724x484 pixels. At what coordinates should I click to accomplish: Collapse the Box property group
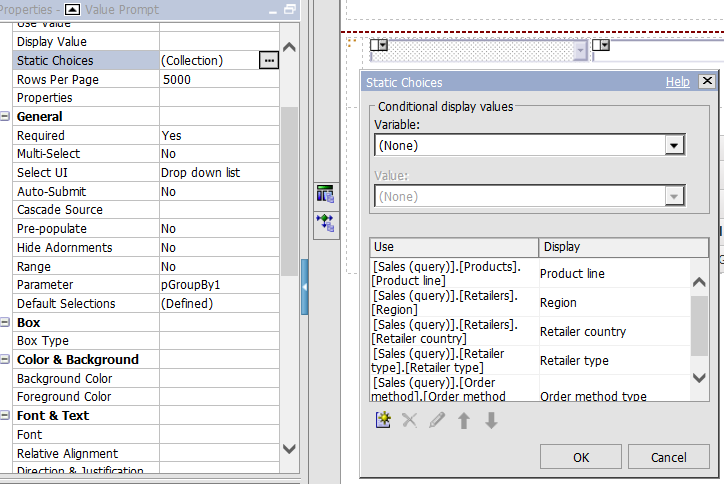(5, 322)
